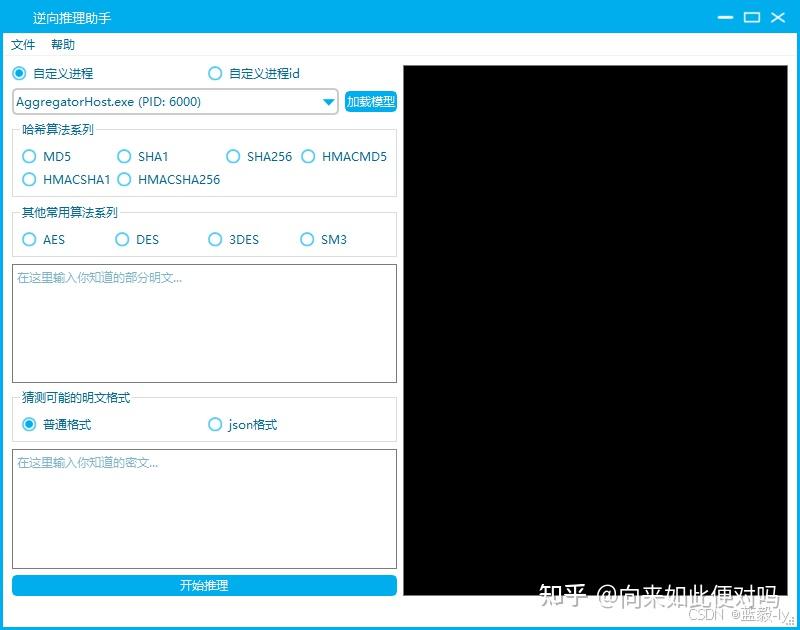Select the HMACSHA256 algorithm option

(x=124, y=180)
